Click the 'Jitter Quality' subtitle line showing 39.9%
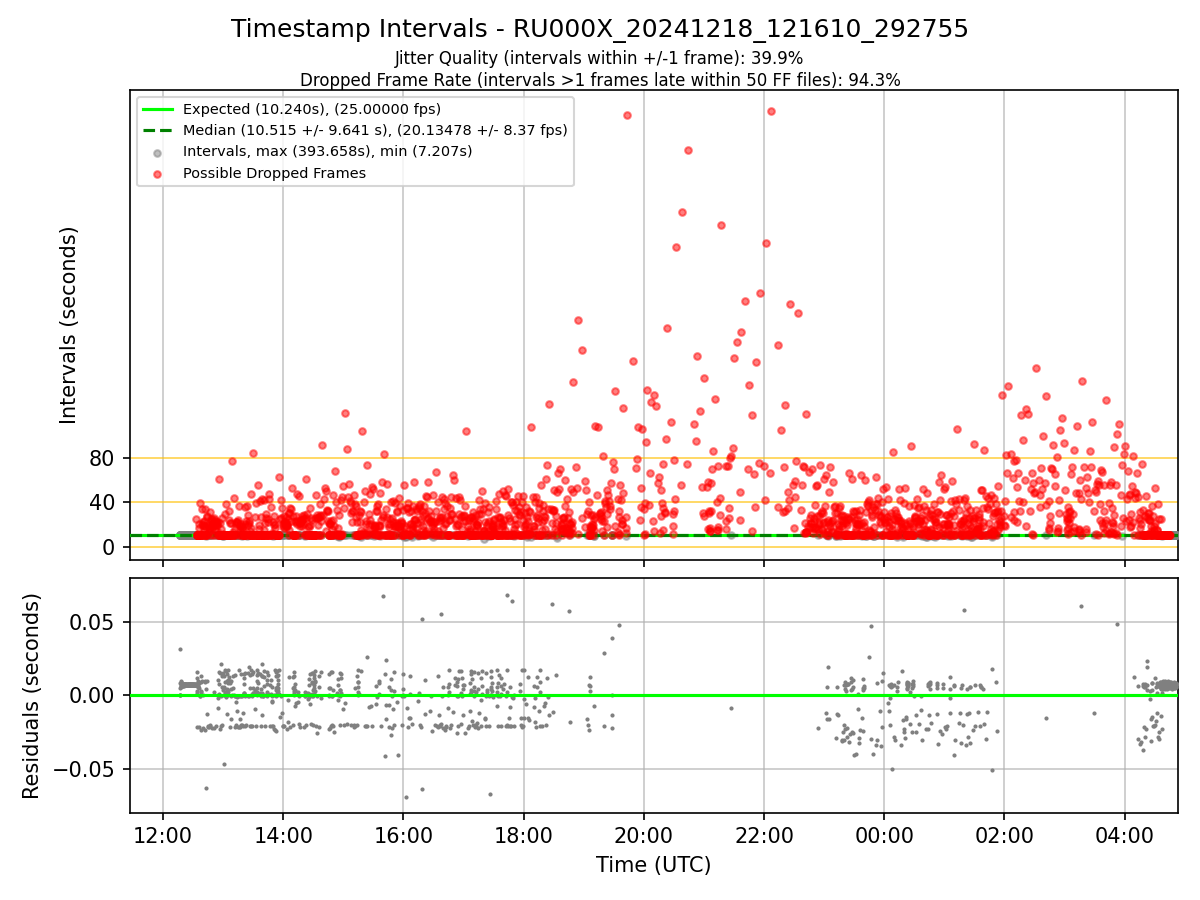 coord(600,59)
